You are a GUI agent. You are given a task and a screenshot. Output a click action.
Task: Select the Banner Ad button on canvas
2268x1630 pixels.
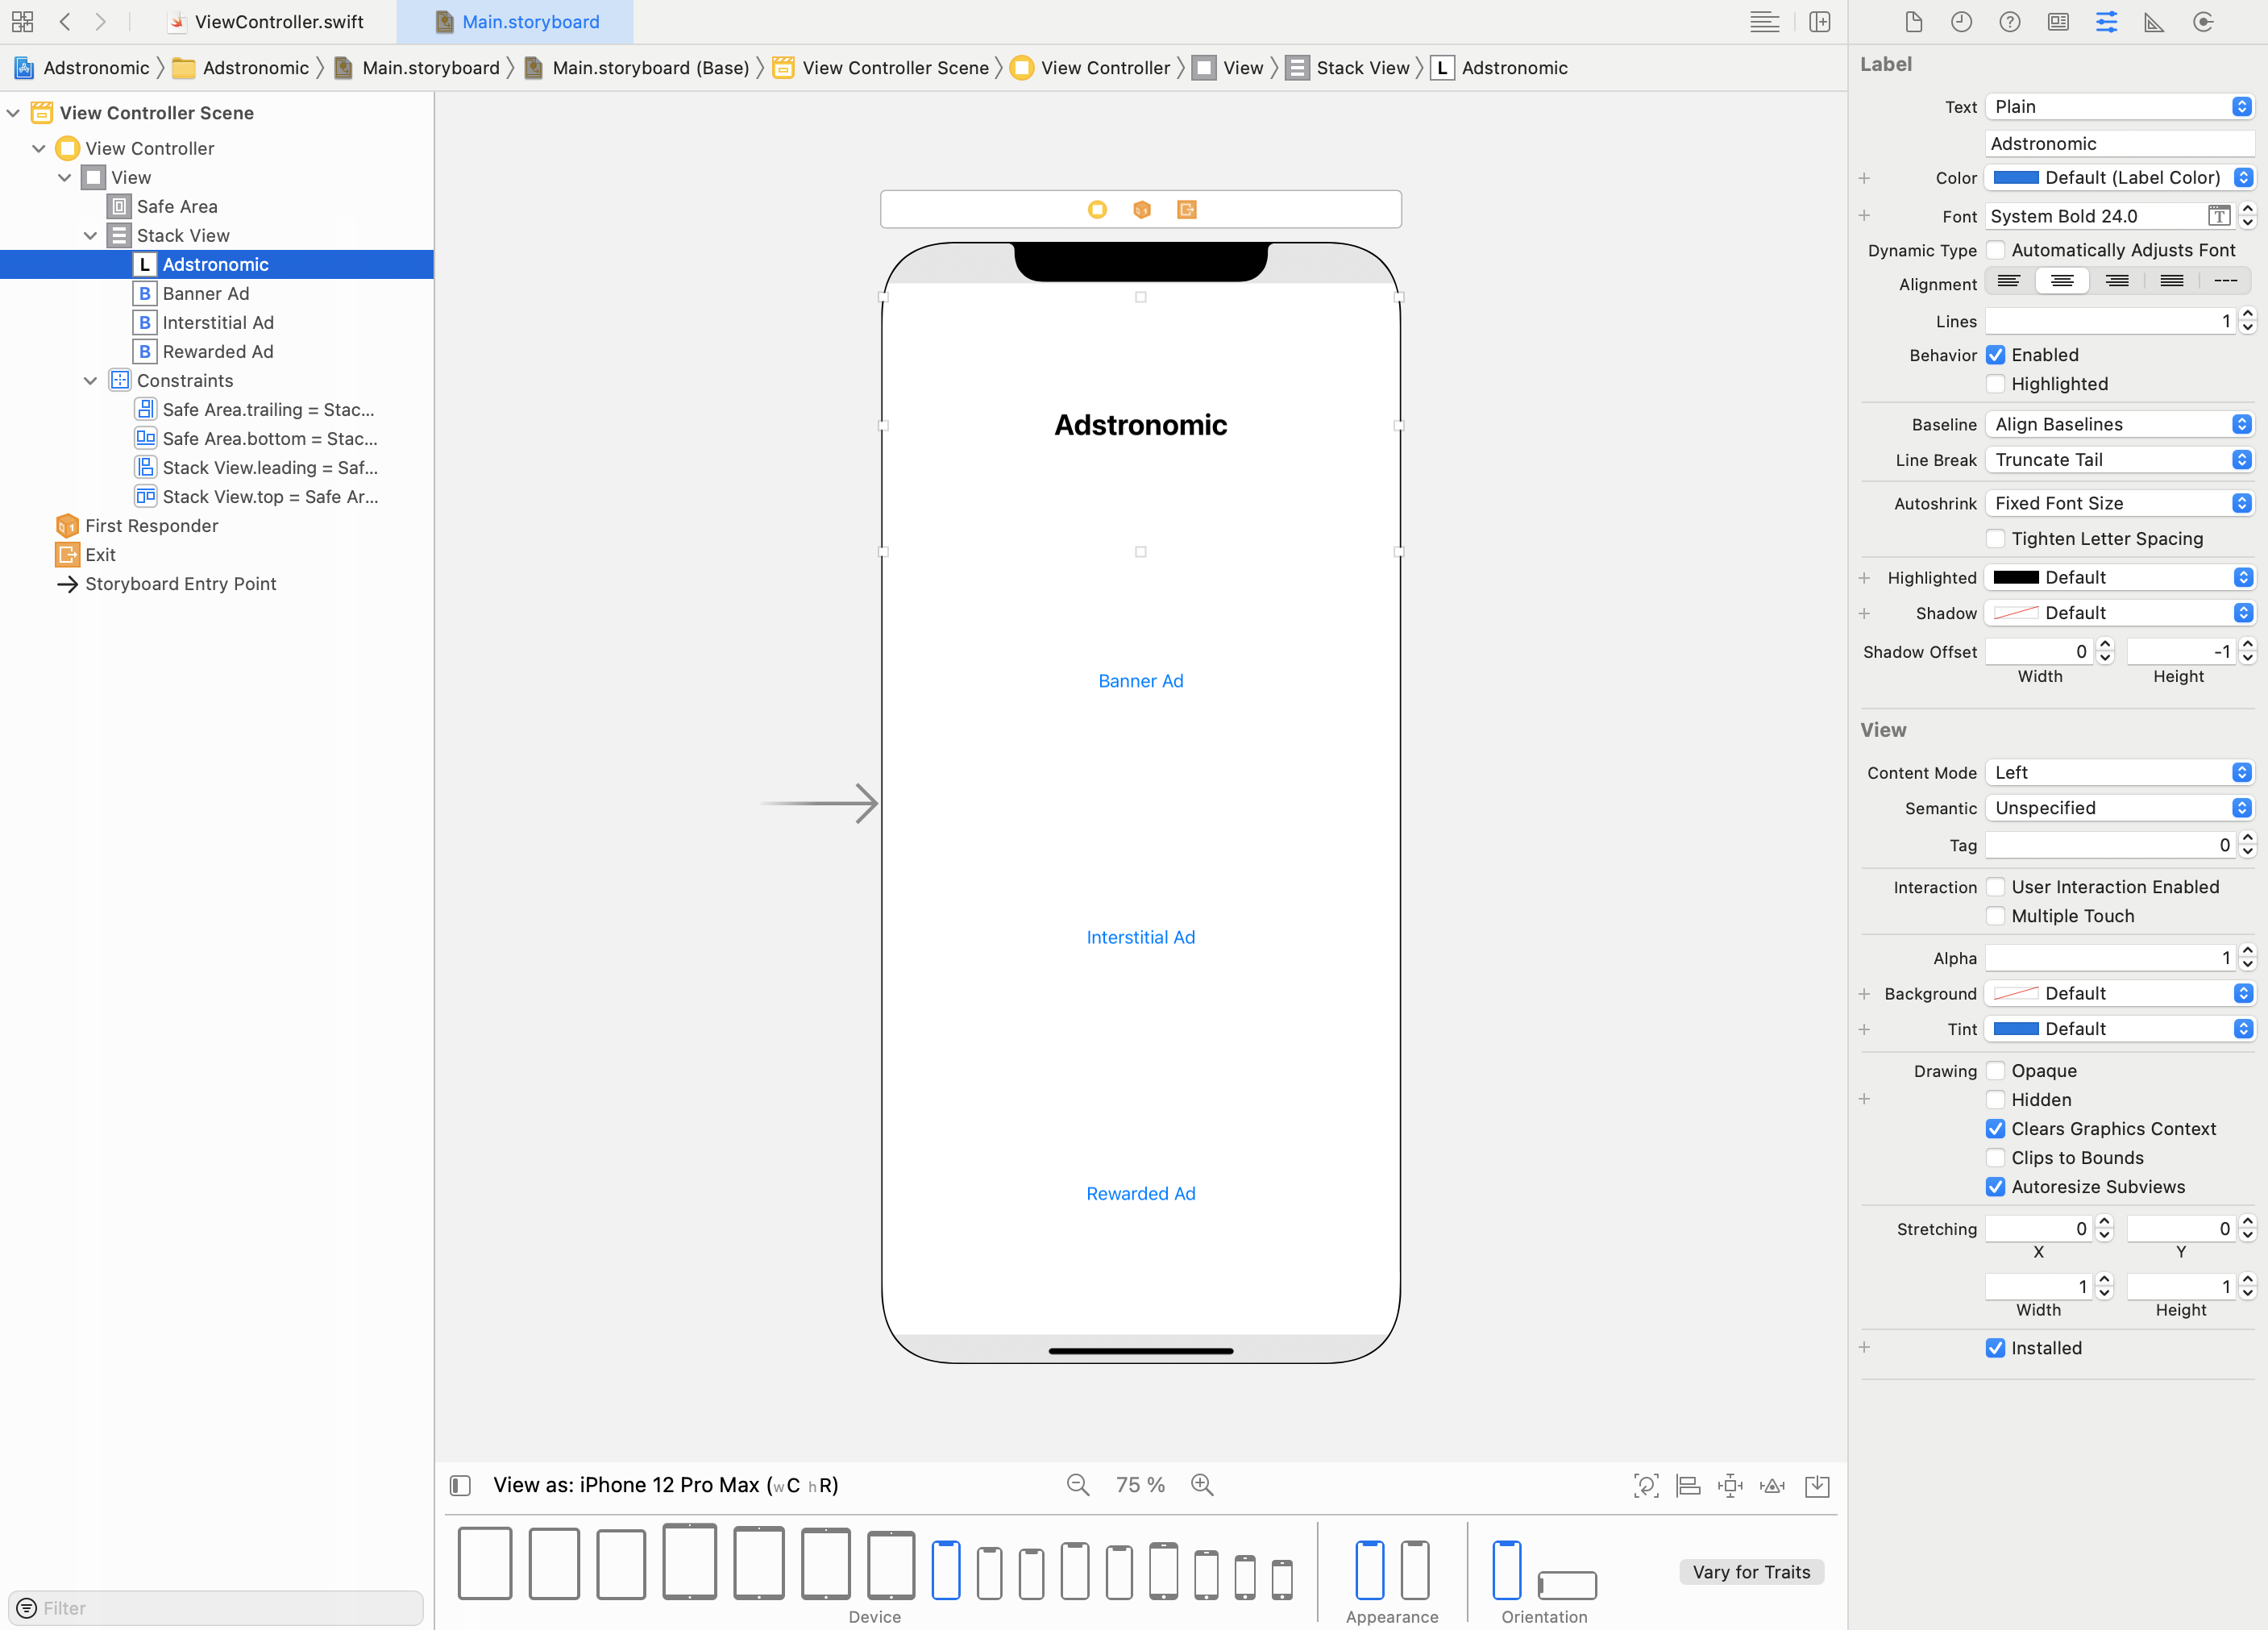1140,681
